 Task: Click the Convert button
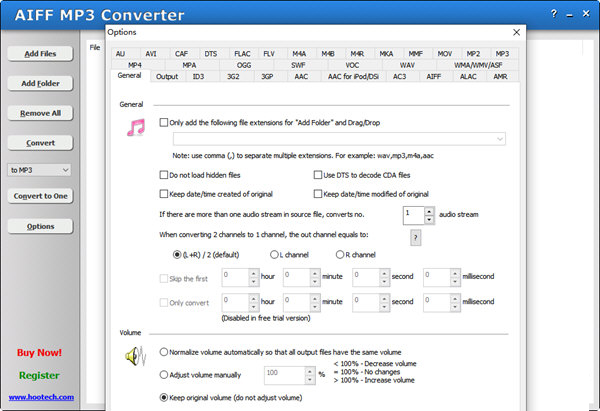coord(40,143)
